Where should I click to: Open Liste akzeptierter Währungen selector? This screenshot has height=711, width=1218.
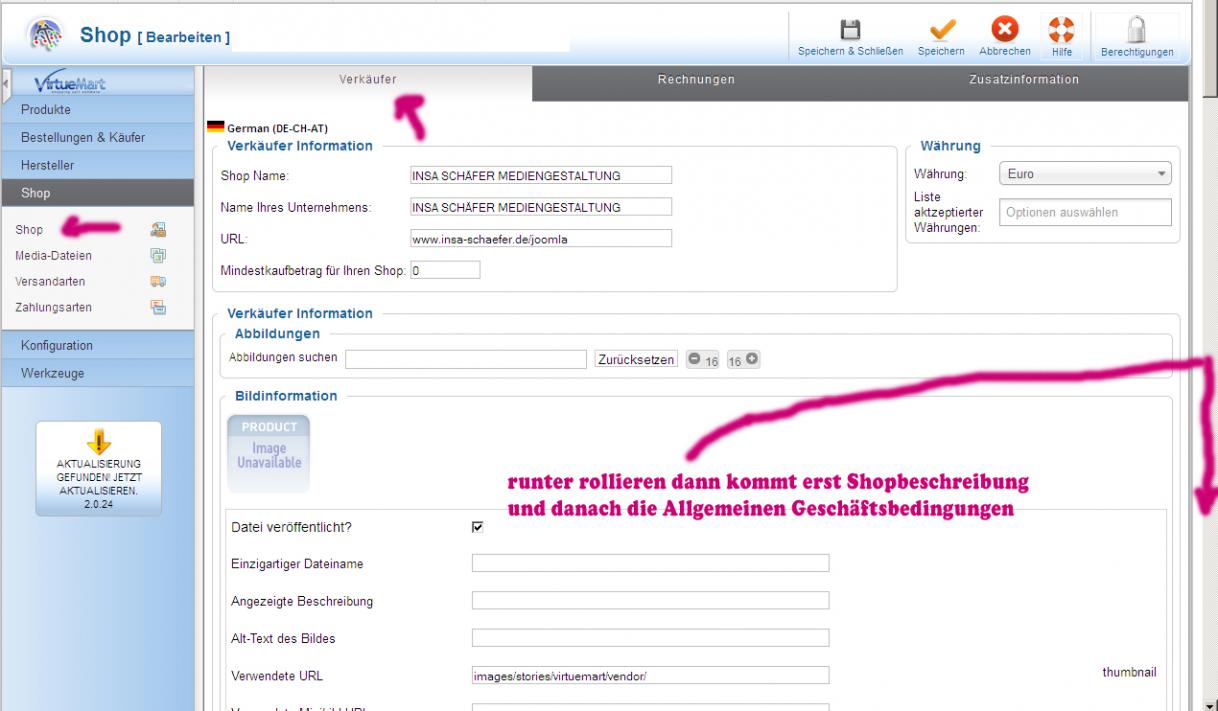point(1084,212)
